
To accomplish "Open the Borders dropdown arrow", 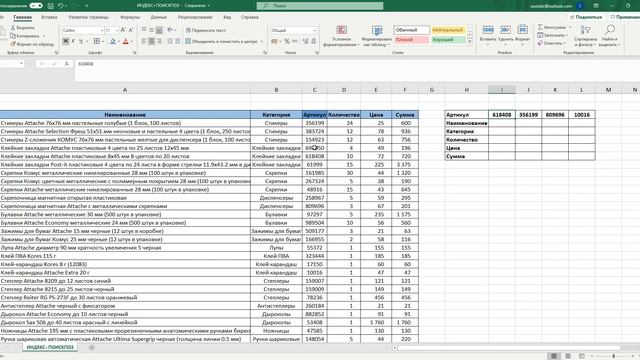I will click(103, 41).
